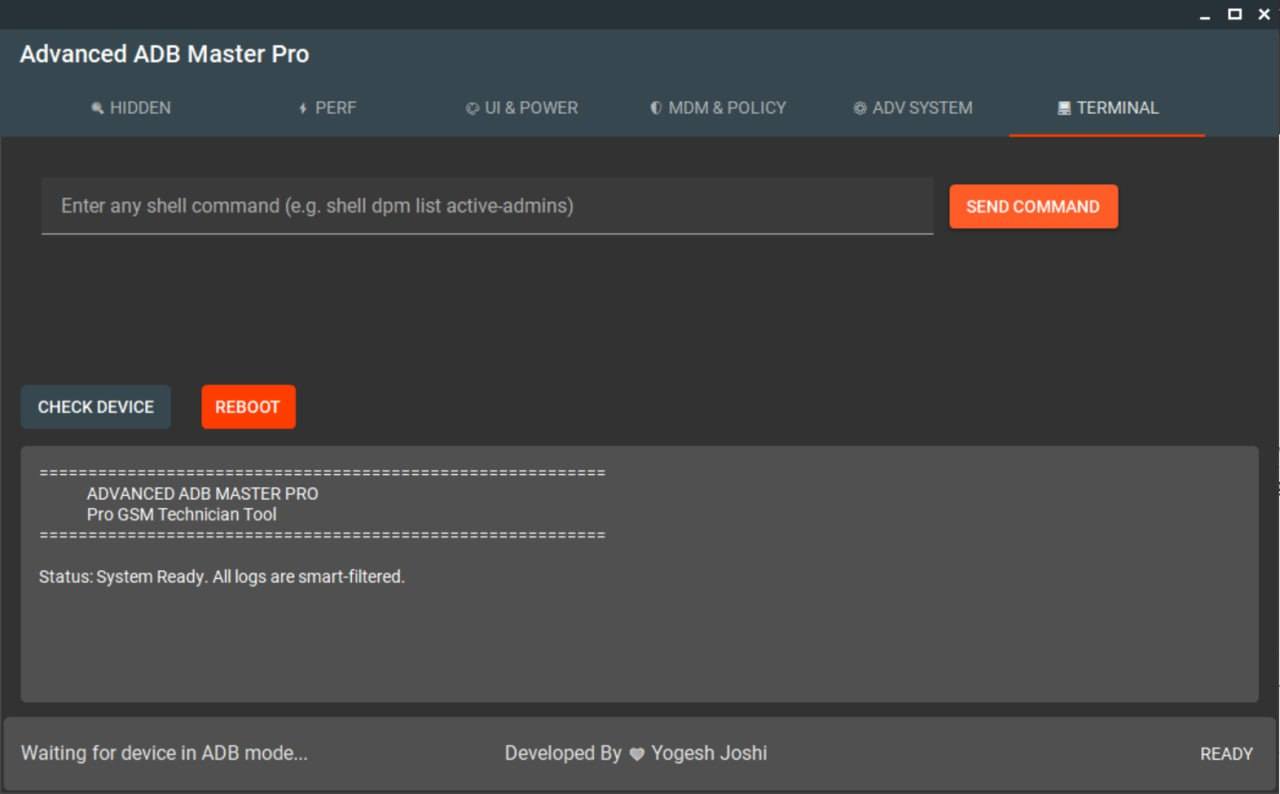Screen dimensions: 1280x794
Task: Click the half-circle icon beside MDM & POLICY
Action: coord(656,108)
